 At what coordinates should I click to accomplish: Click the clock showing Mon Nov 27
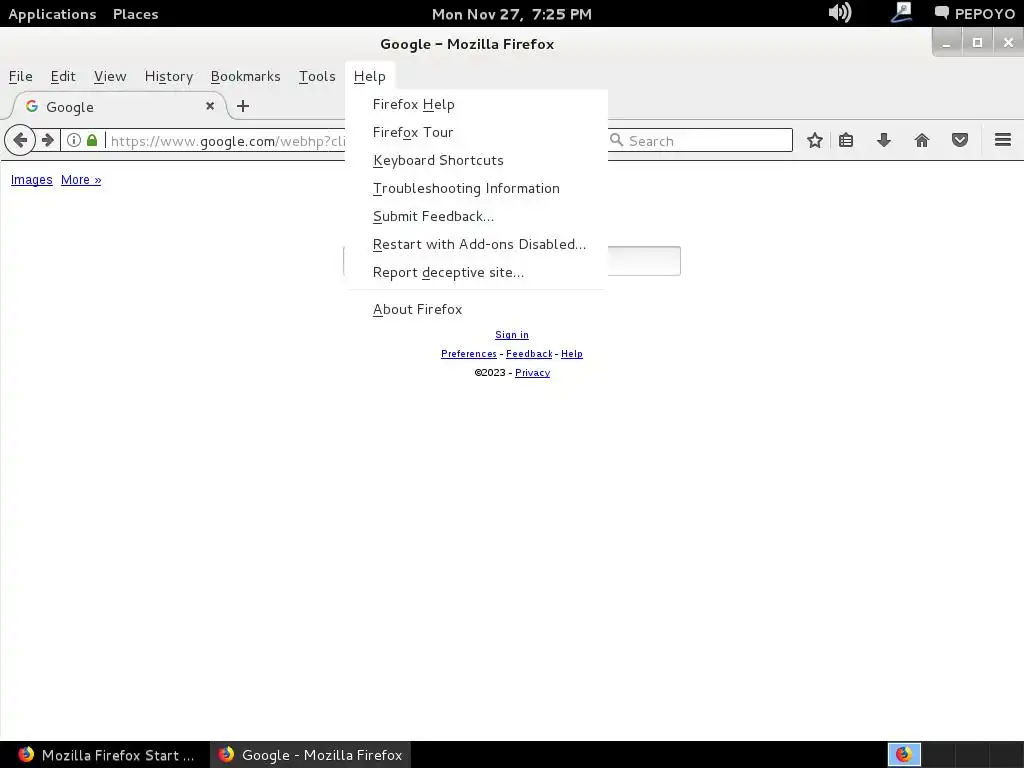tap(511, 14)
